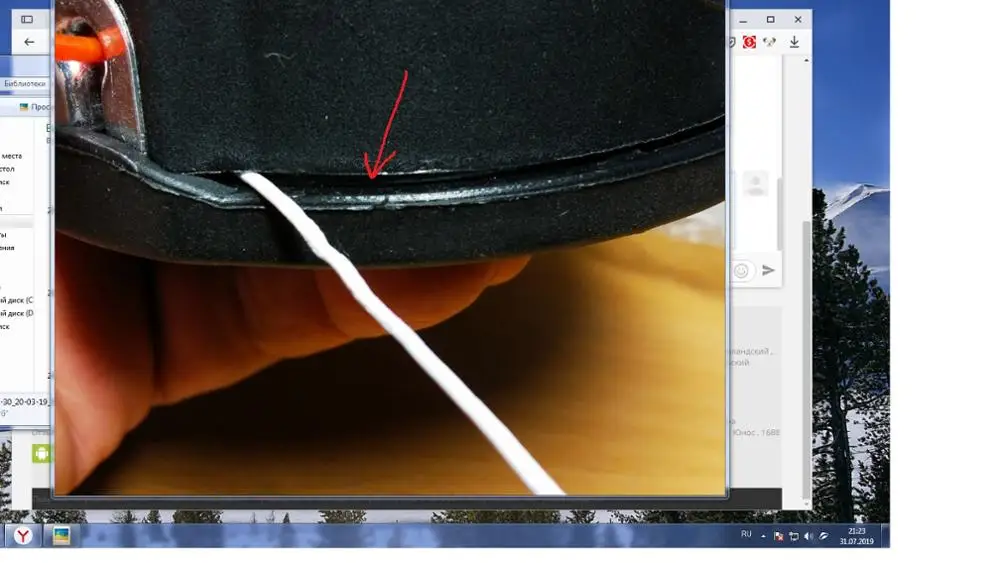Viewport: 1000px width, 563px height.
Task: Open the dog-face extension icon in browser toolbar
Action: pos(770,42)
